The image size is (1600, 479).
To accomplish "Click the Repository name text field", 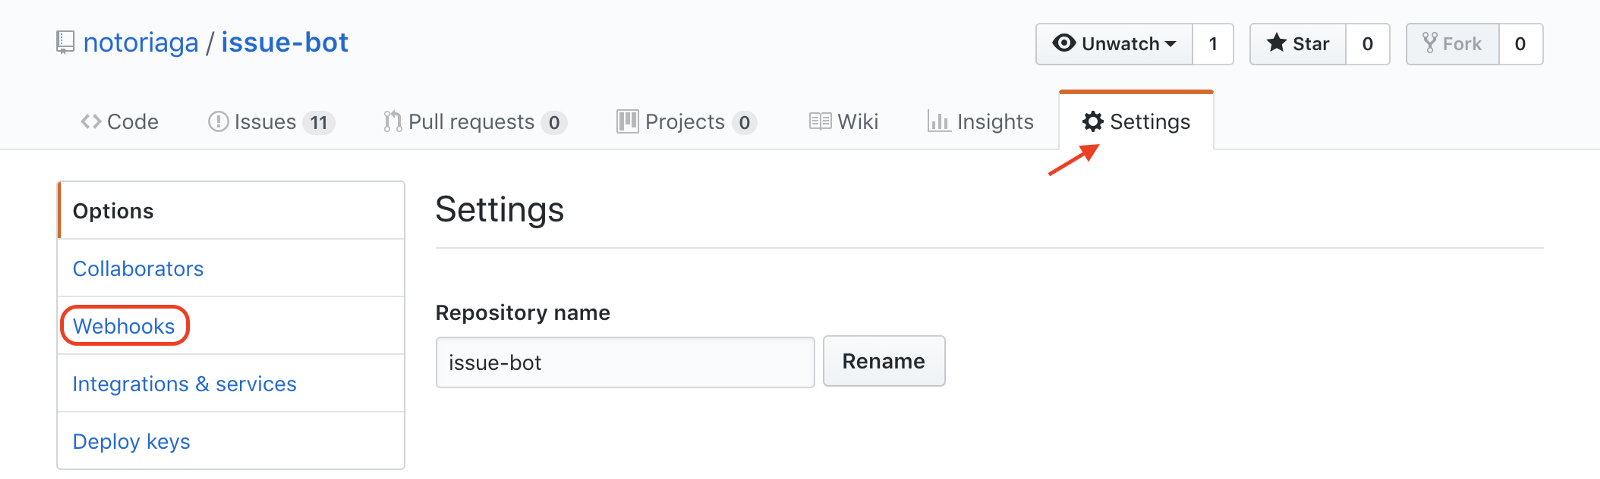I will (x=625, y=362).
